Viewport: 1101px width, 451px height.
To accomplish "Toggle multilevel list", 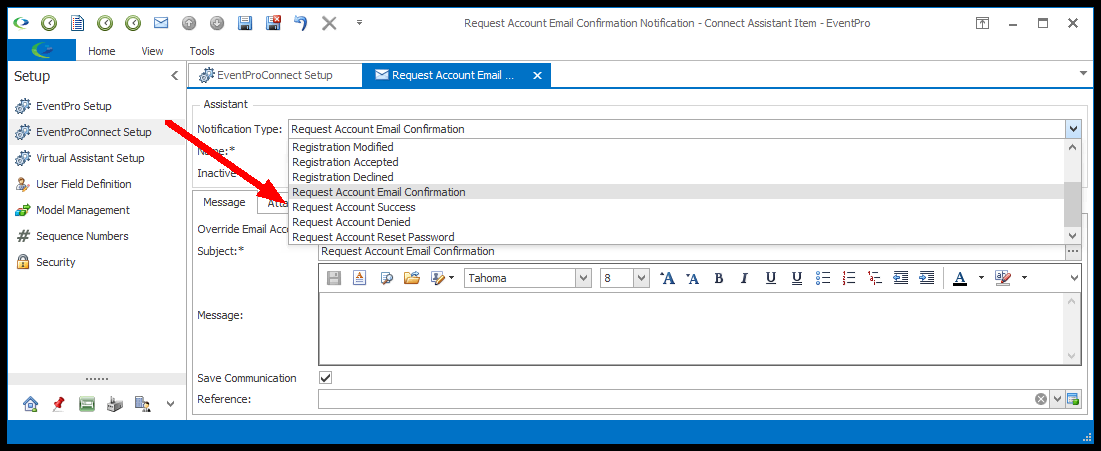I will point(875,278).
